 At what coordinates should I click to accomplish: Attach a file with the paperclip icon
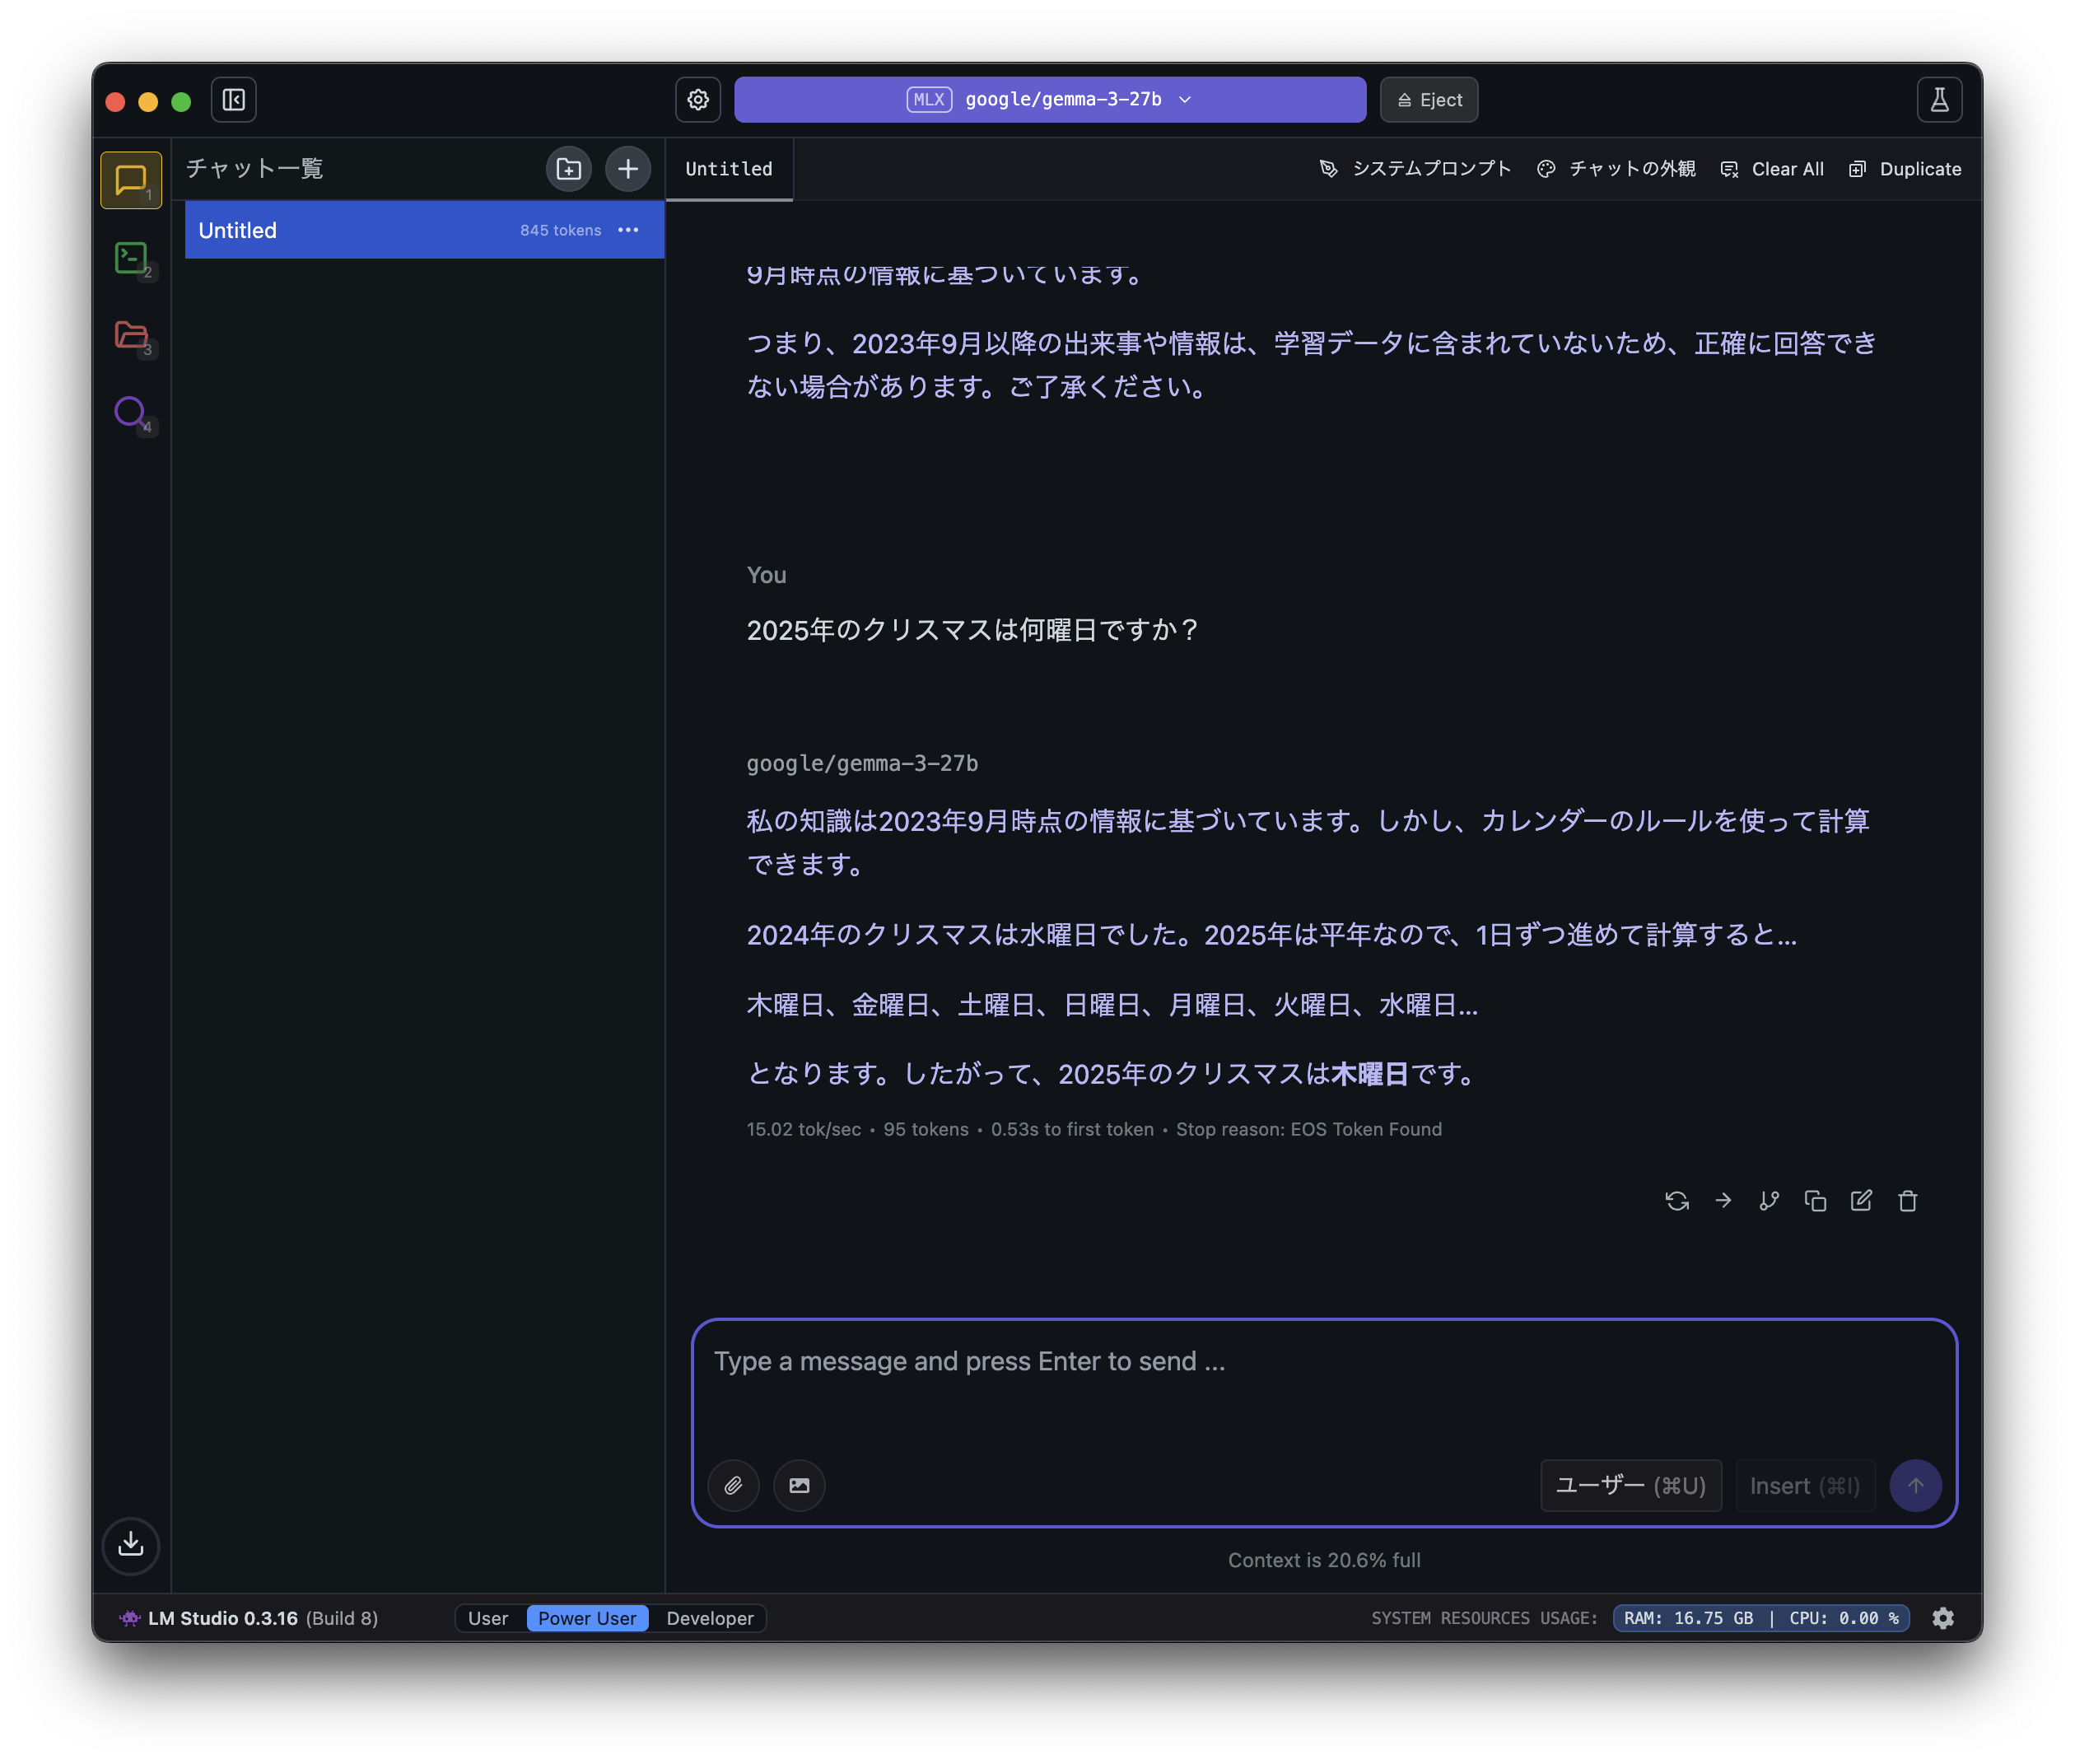(x=734, y=1485)
